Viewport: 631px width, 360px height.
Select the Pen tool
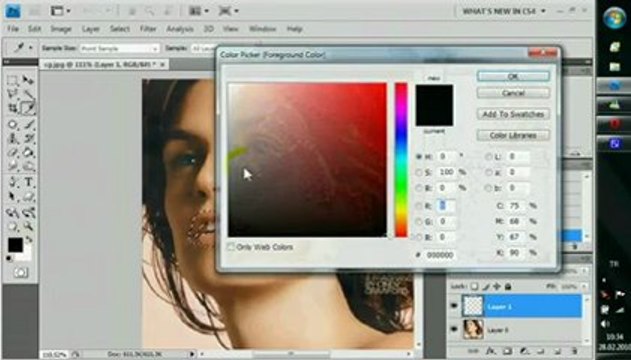coord(12,182)
